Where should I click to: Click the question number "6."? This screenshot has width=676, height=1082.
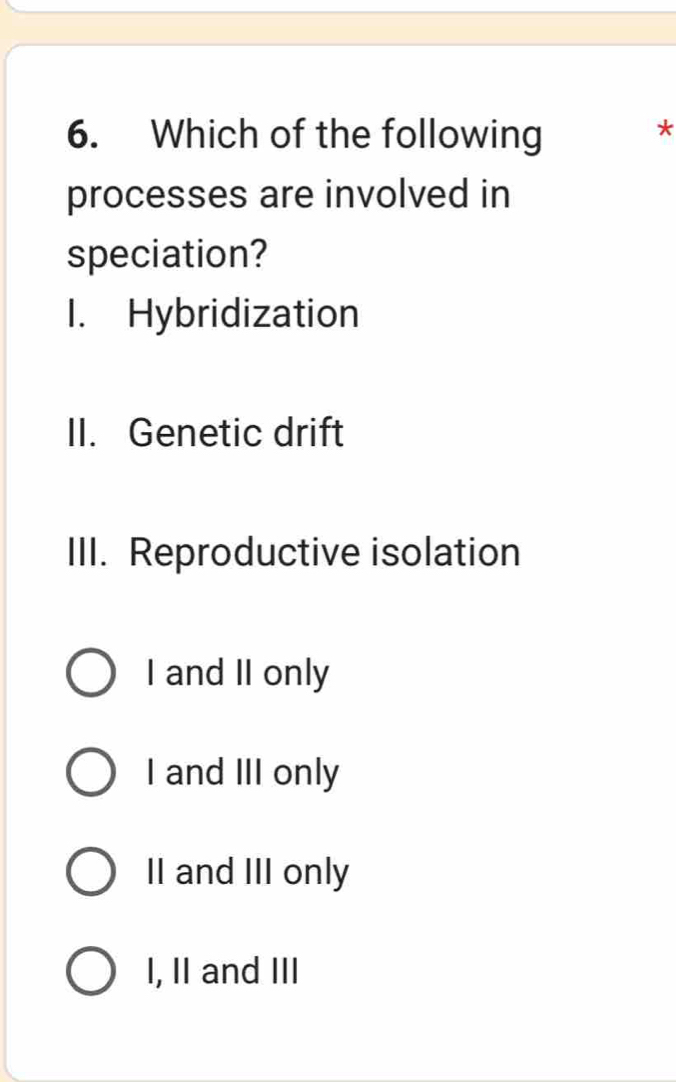click(80, 134)
